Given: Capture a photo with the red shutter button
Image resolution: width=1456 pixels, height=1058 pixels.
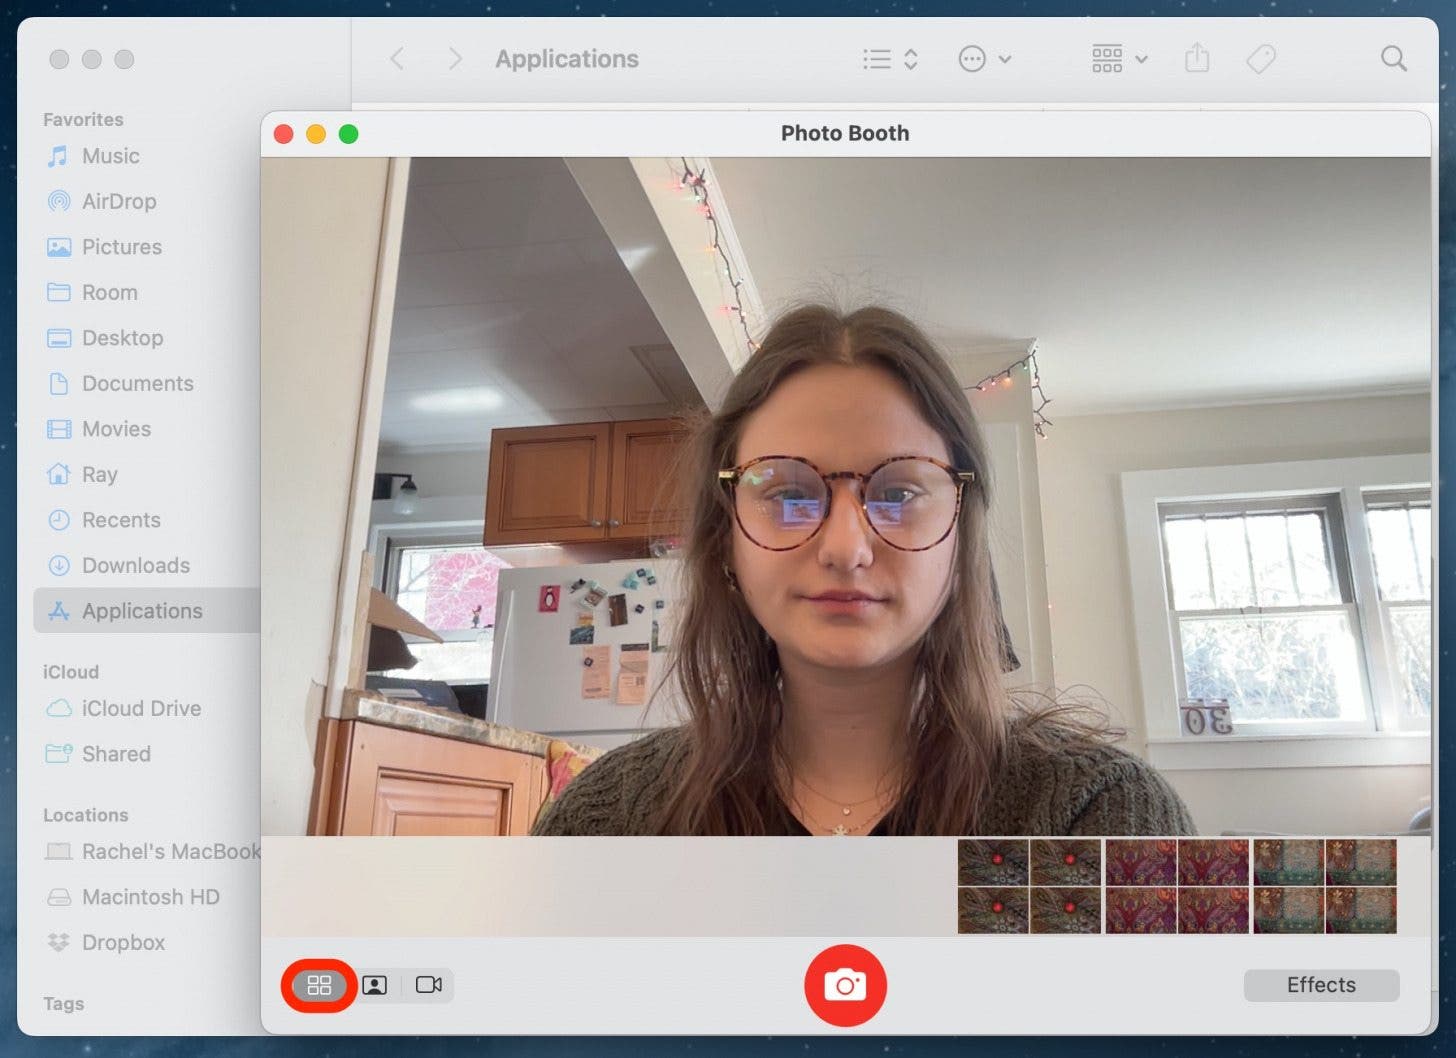Looking at the screenshot, I should 845,985.
